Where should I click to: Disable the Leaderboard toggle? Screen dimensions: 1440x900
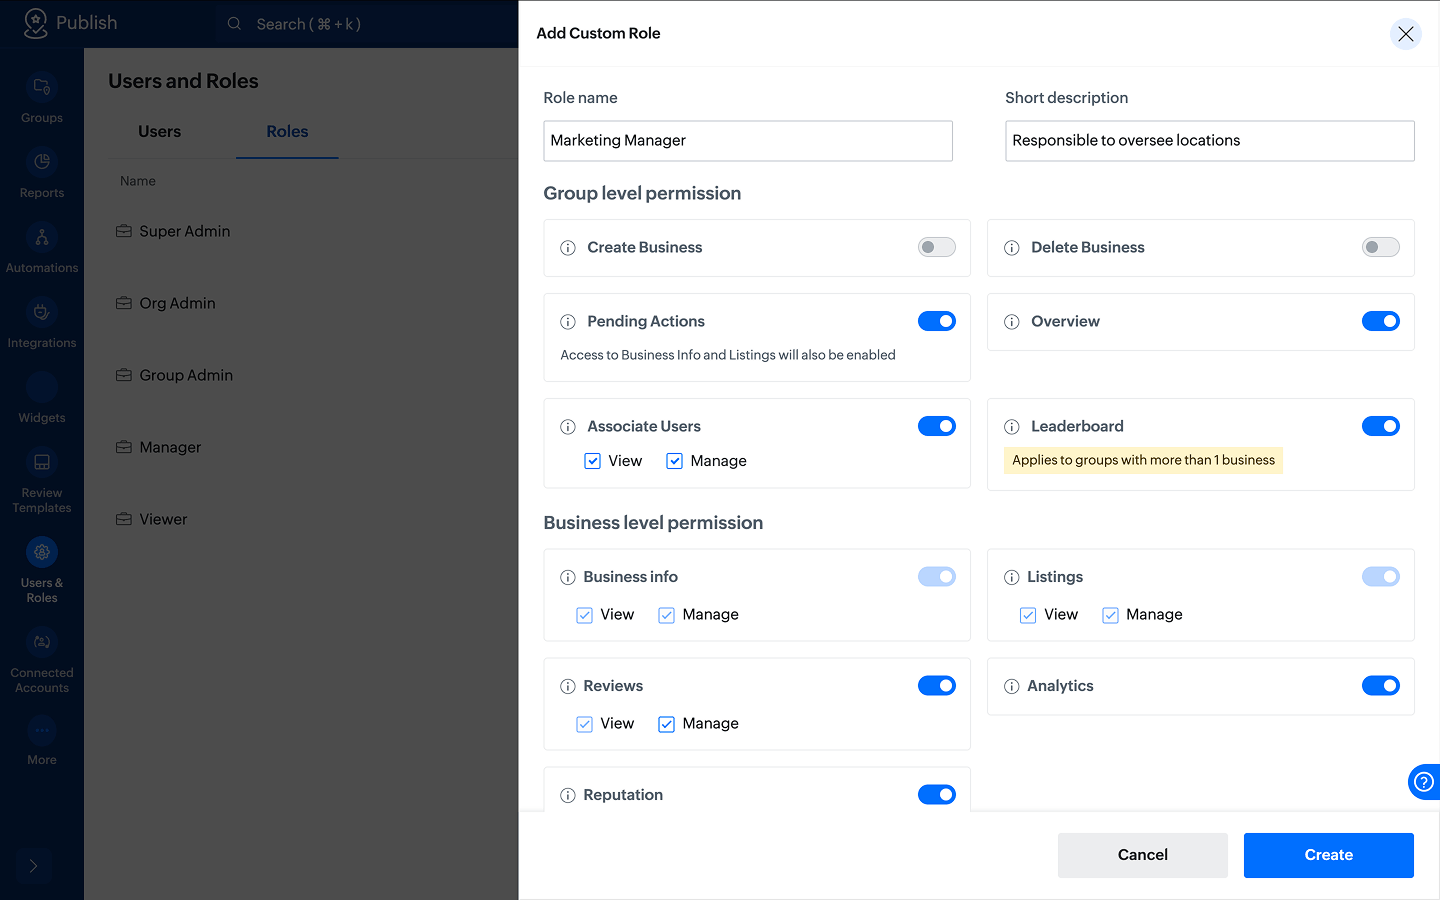(1381, 426)
